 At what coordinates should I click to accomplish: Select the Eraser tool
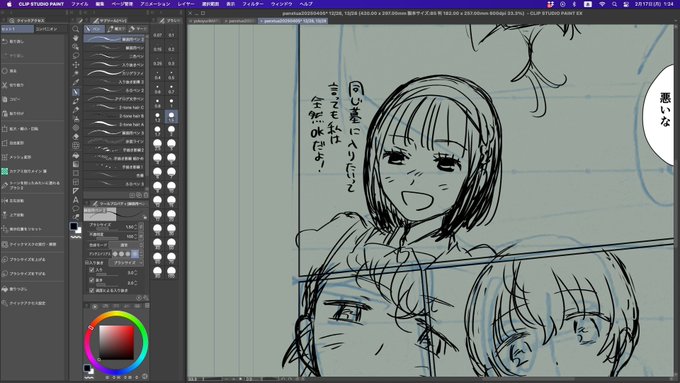coord(76,137)
